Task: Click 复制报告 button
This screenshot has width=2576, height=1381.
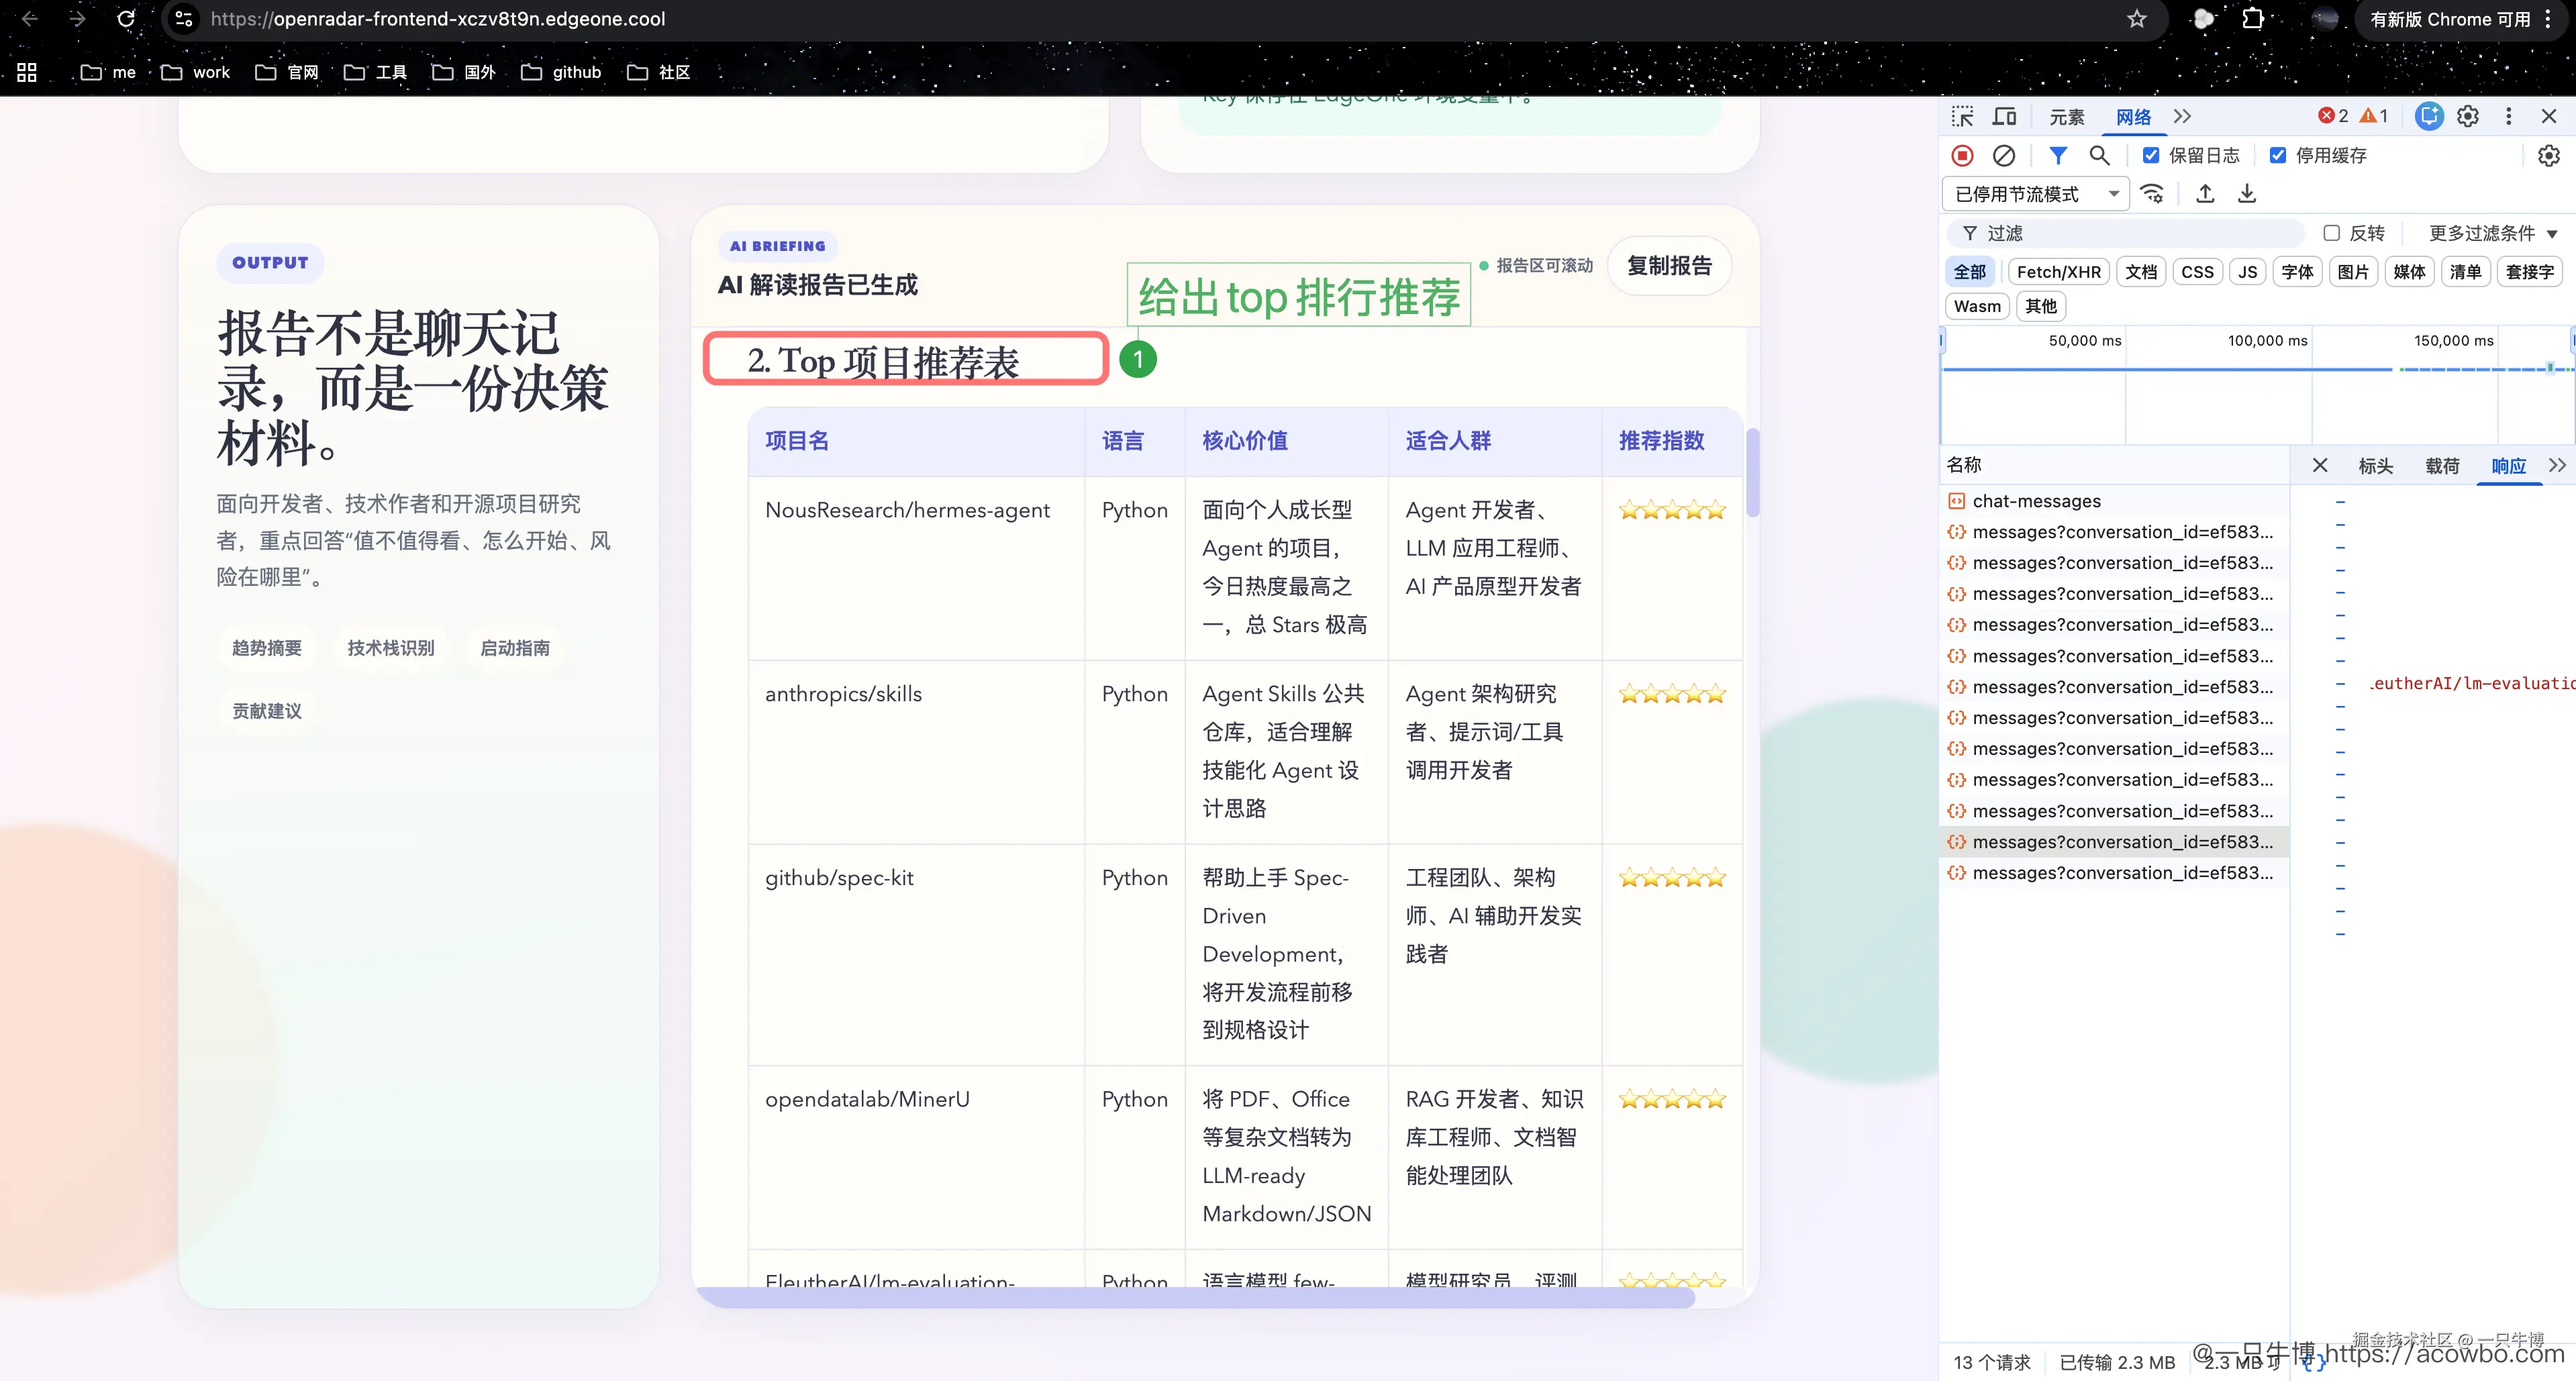Action: pyautogui.click(x=1669, y=265)
